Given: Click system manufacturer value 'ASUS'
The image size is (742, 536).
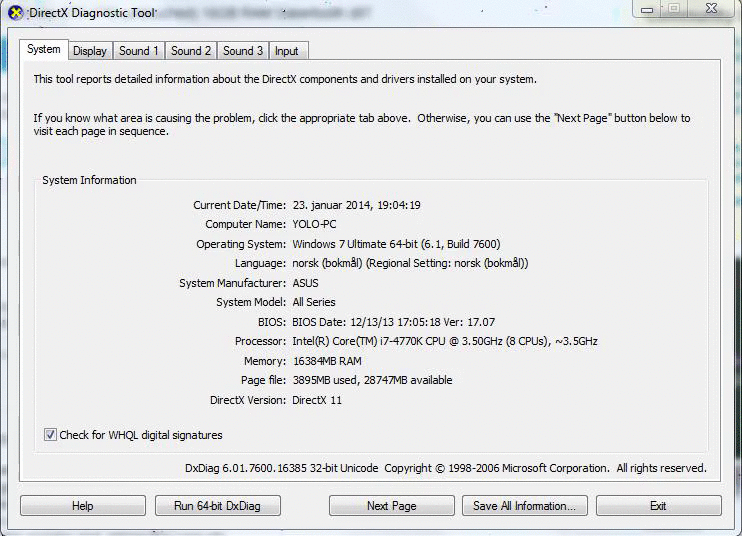Looking at the screenshot, I should [305, 283].
